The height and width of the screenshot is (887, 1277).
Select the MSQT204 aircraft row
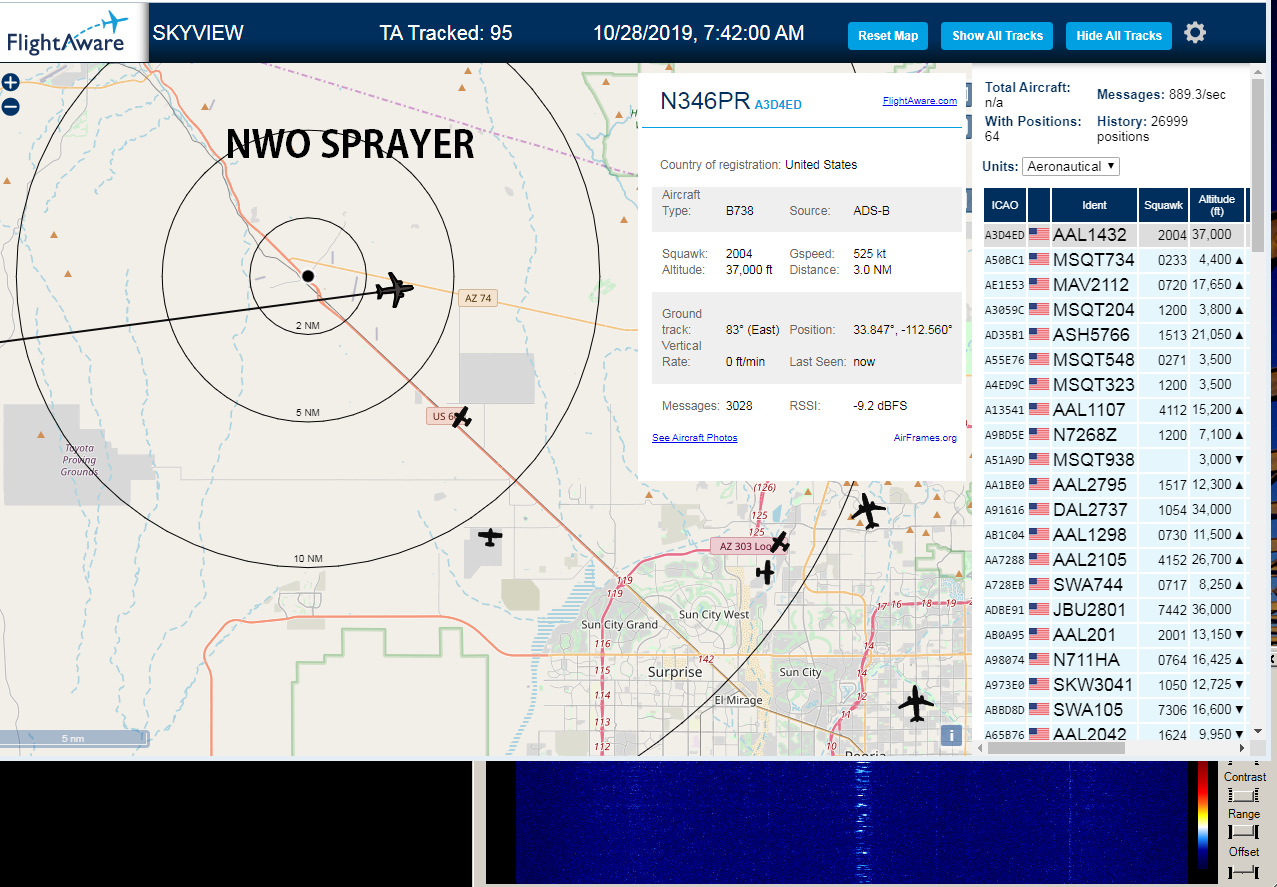[1116, 310]
